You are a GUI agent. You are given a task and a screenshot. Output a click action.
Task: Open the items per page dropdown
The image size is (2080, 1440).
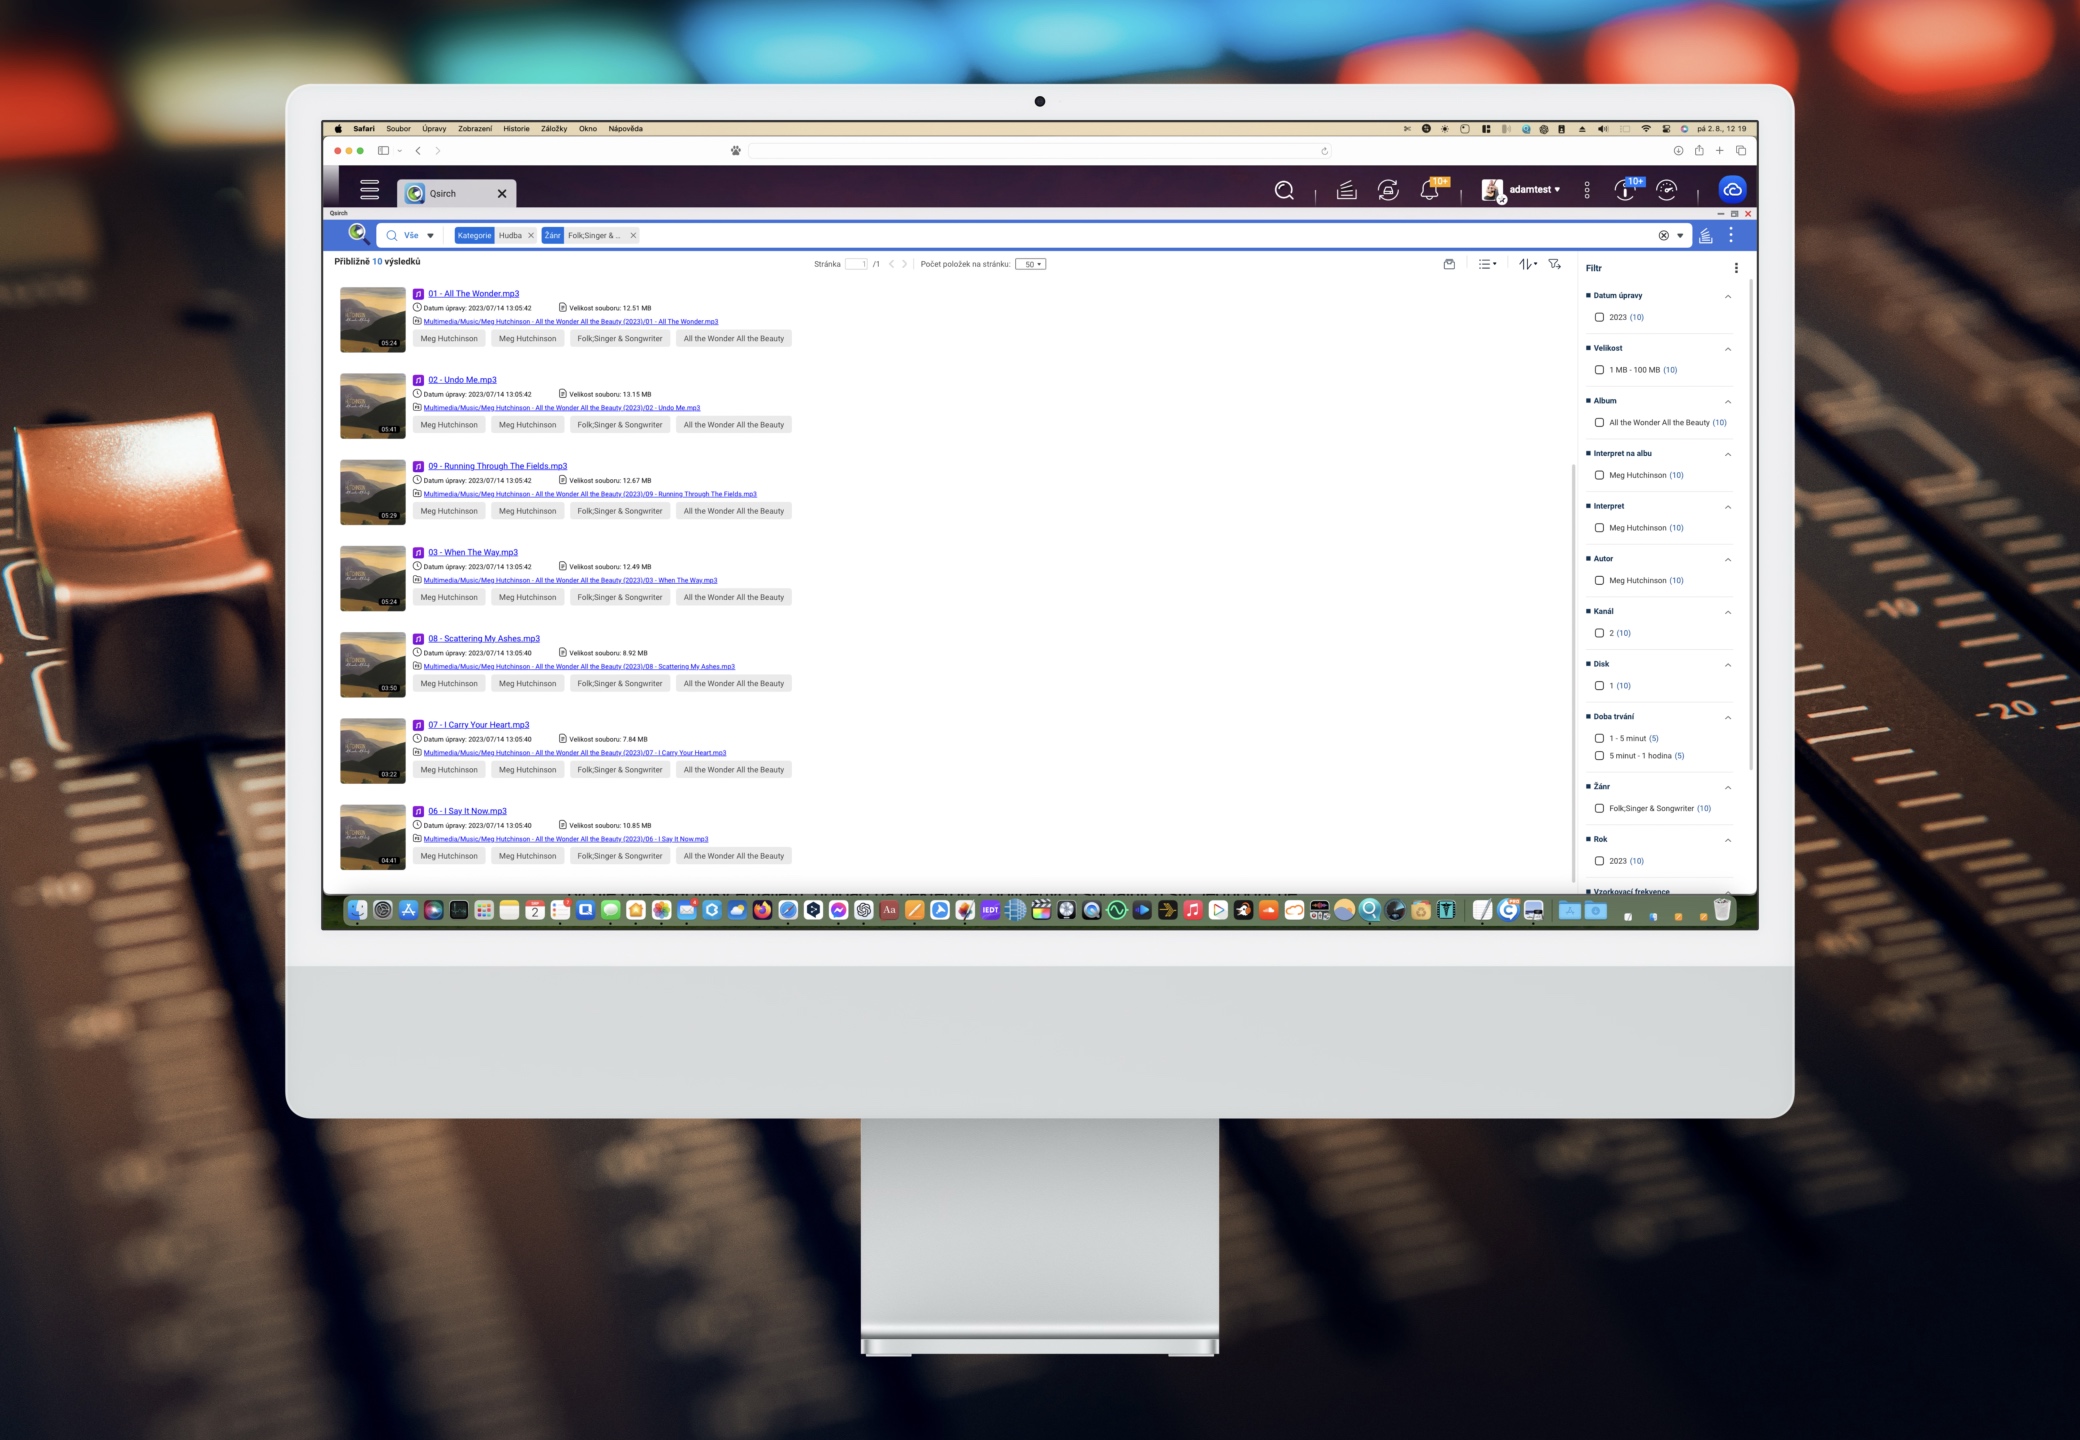pos(1030,264)
